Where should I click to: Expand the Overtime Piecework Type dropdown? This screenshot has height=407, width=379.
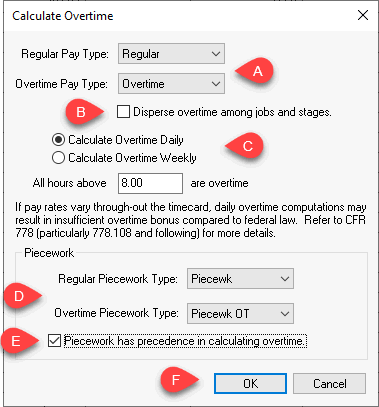pos(240,313)
